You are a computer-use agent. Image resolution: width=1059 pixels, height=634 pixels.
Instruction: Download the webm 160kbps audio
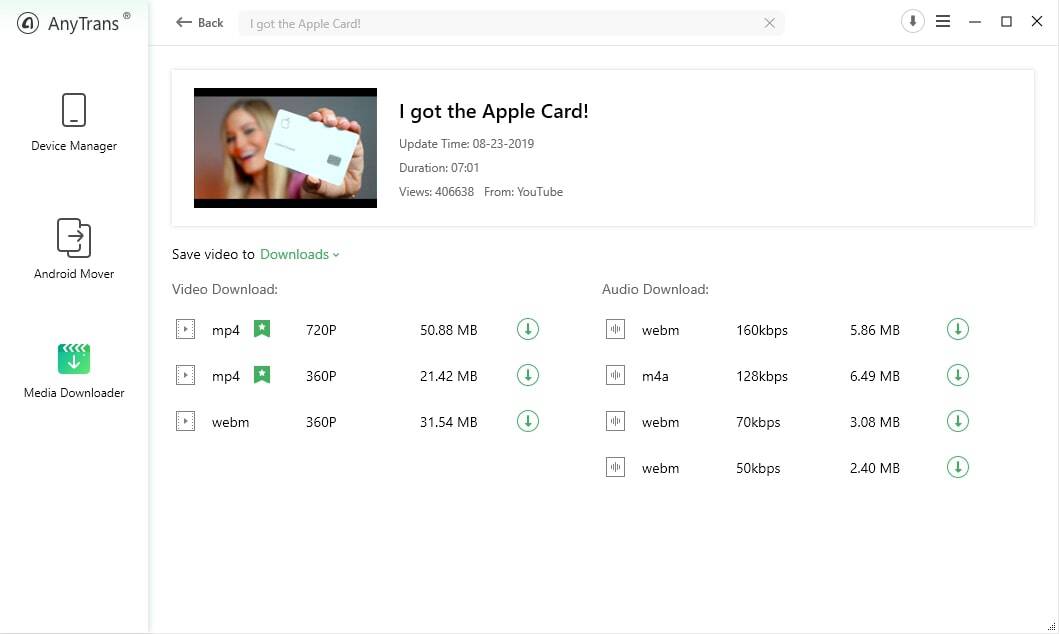pos(958,329)
